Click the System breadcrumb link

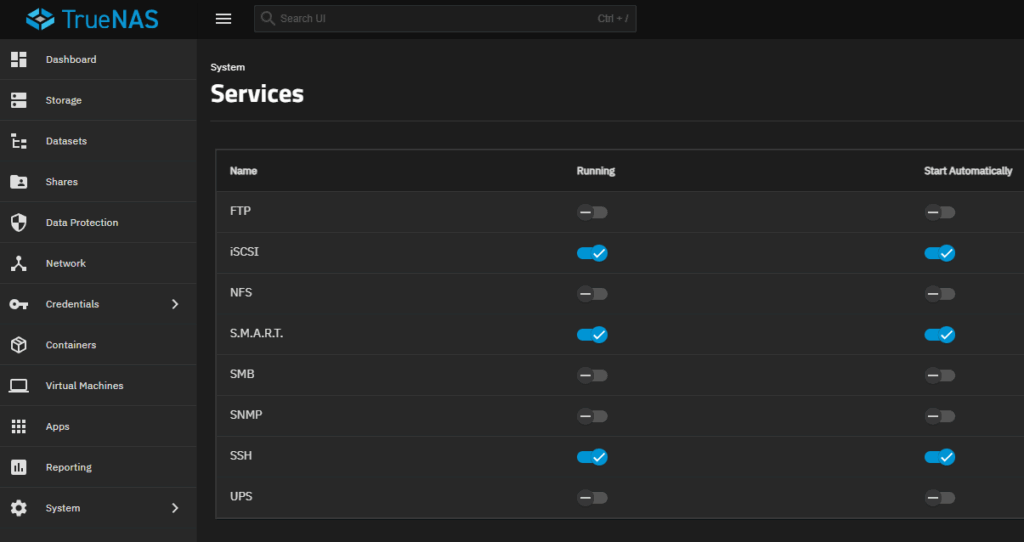tap(227, 67)
